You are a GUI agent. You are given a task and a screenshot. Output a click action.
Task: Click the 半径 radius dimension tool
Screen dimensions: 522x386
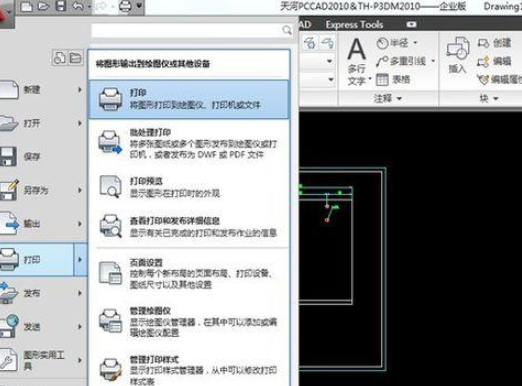(x=393, y=43)
